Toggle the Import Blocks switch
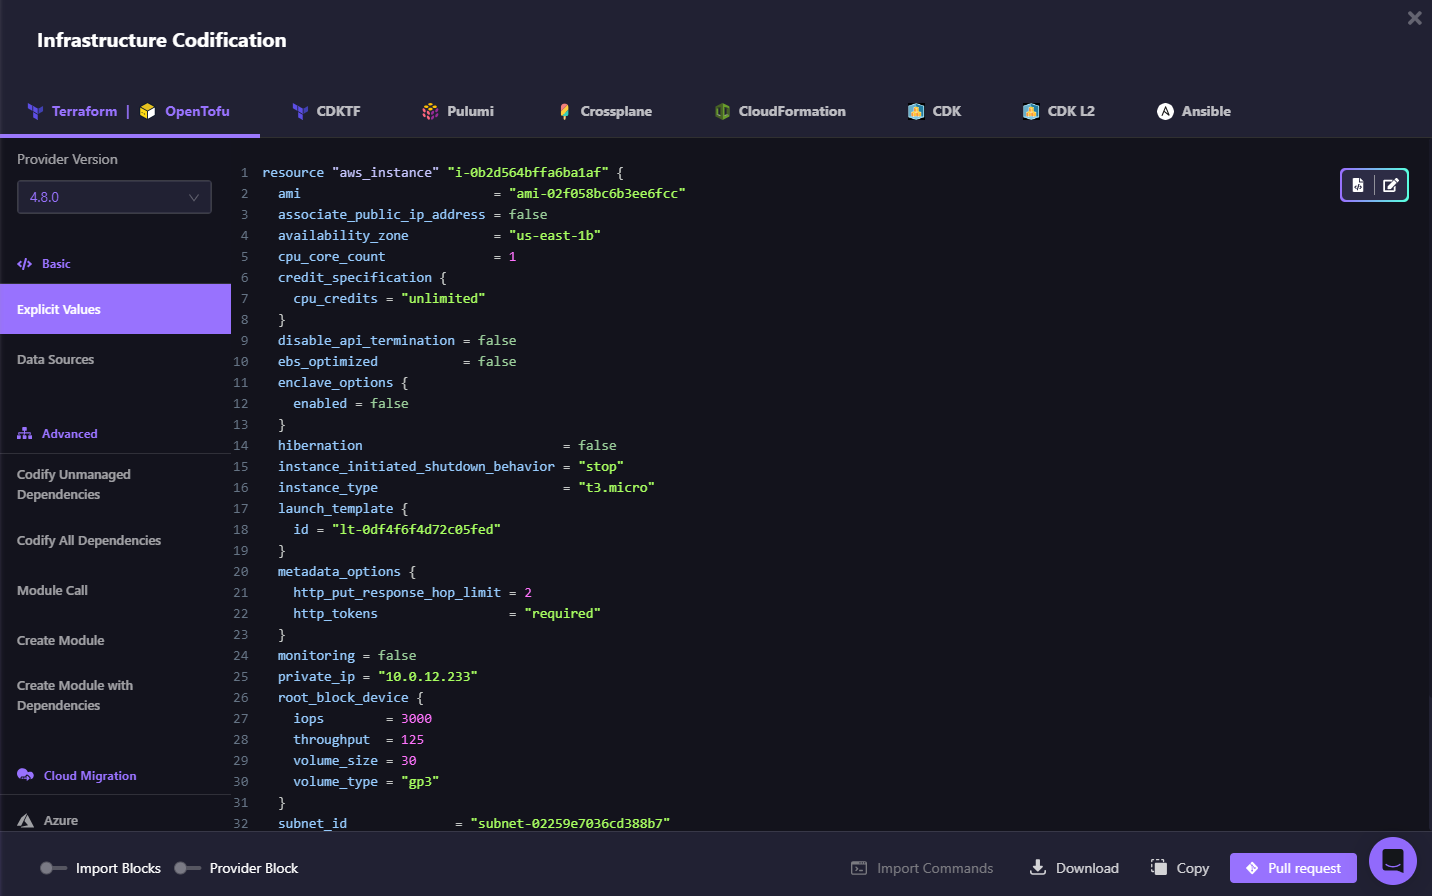 (x=53, y=868)
